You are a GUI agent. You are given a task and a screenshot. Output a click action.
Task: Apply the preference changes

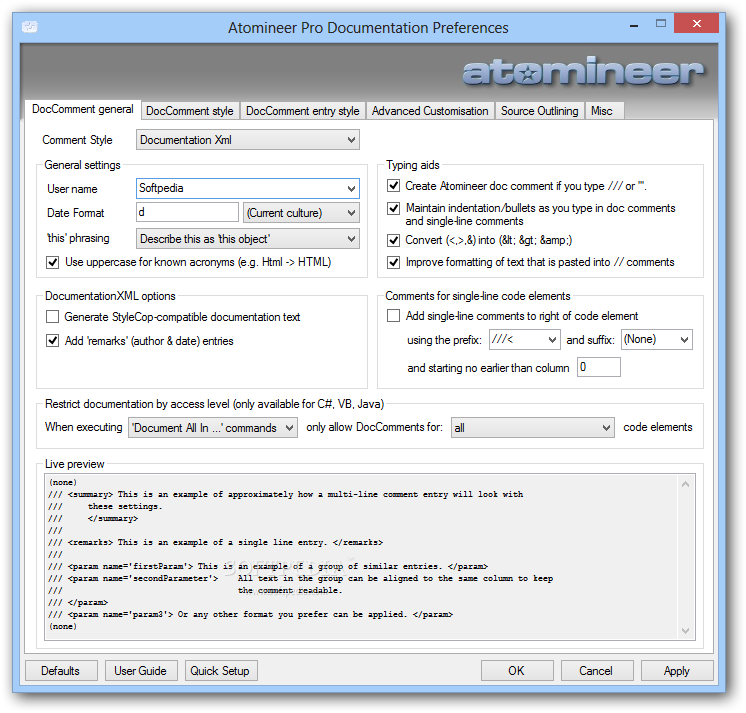pyautogui.click(x=677, y=671)
